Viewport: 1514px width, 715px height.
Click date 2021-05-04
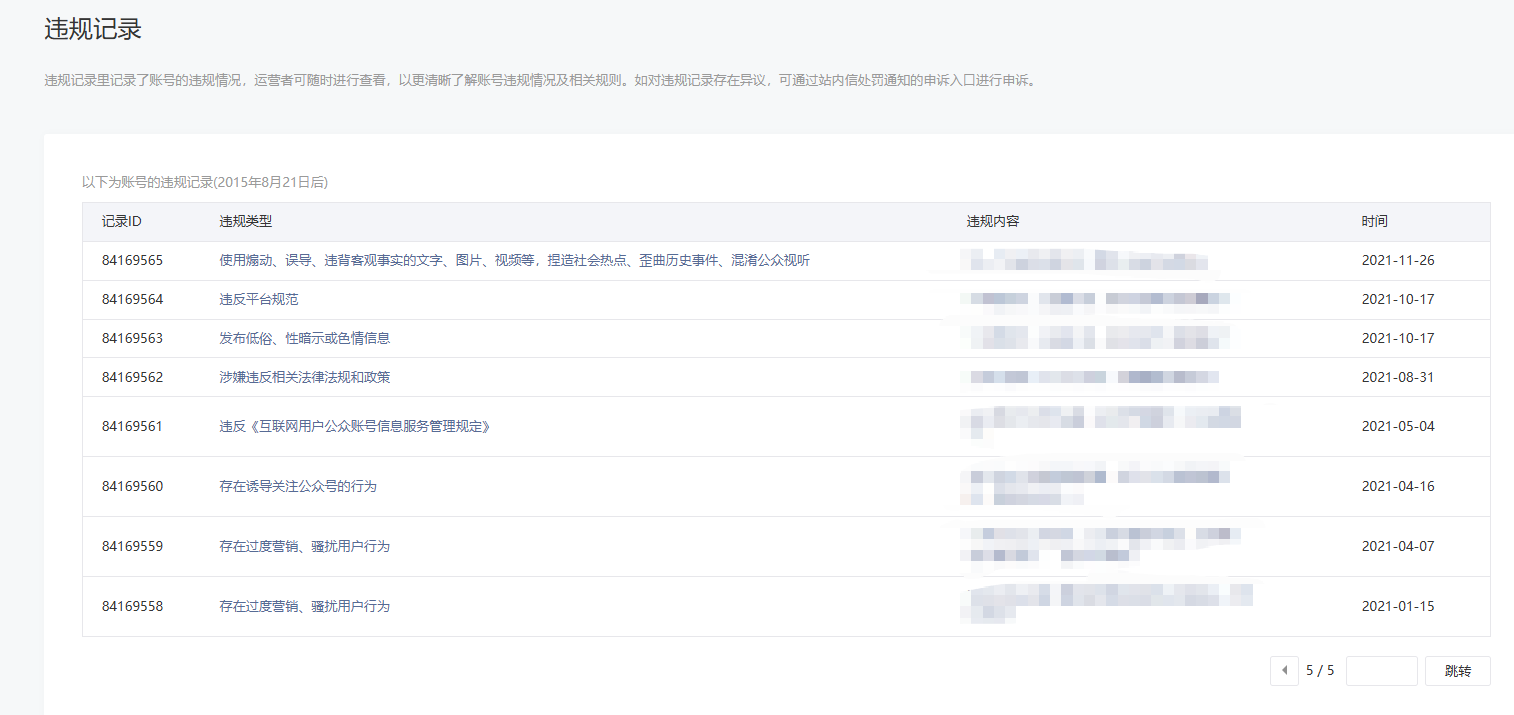(1398, 426)
